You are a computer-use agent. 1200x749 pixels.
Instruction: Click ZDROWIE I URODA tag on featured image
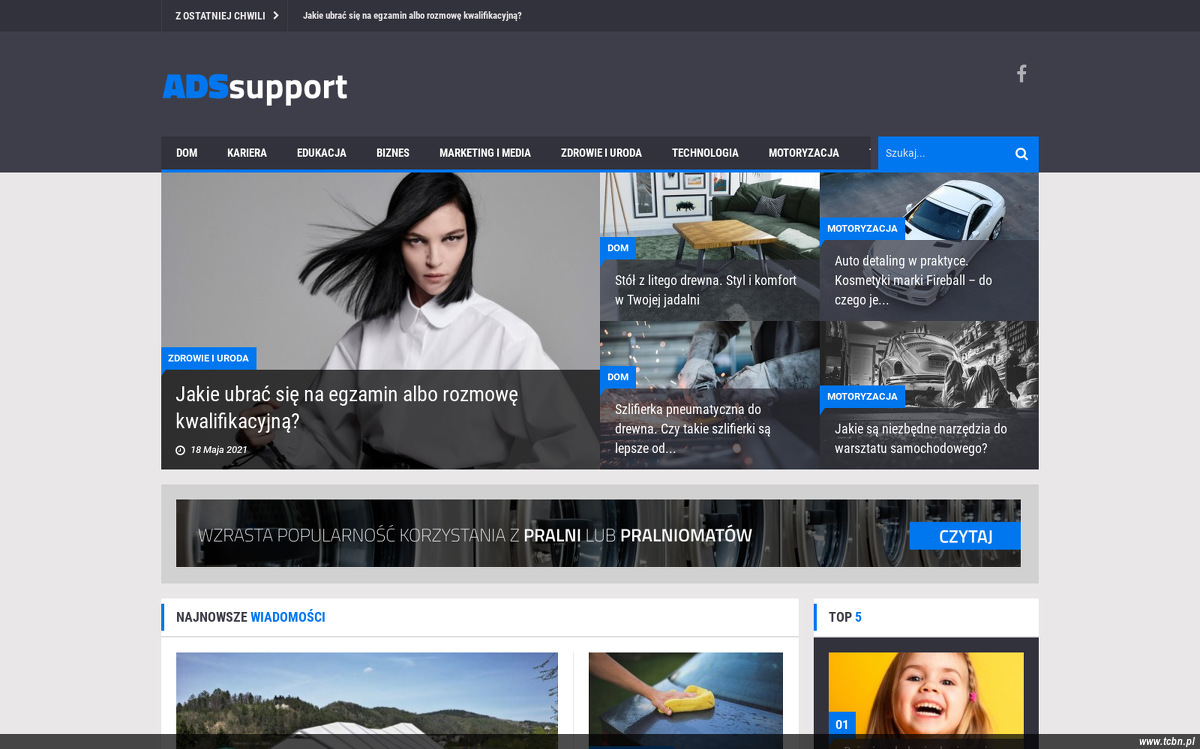pyautogui.click(x=208, y=358)
